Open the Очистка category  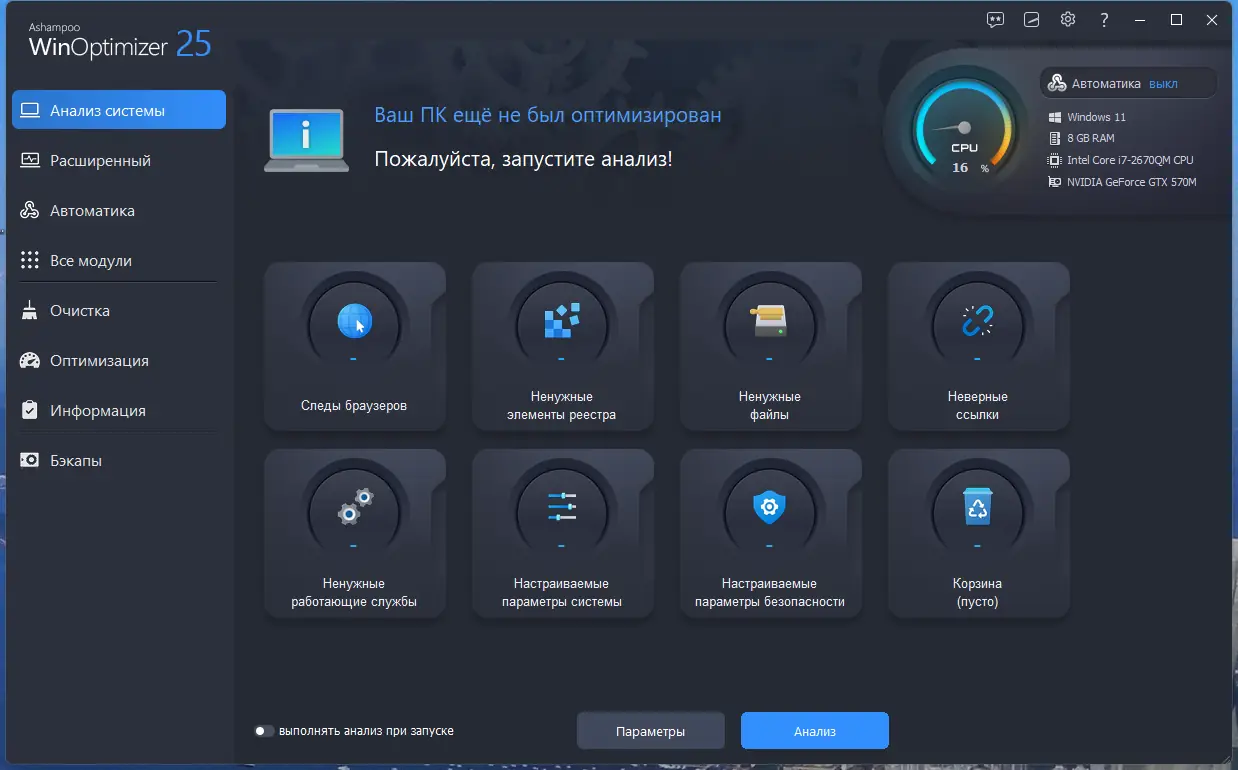[x=119, y=310]
